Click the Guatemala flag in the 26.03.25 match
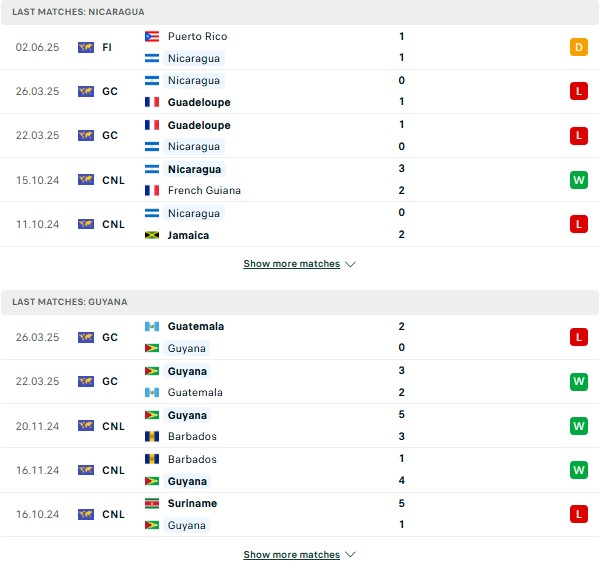Image resolution: width=602 pixels, height=572 pixels. (152, 327)
